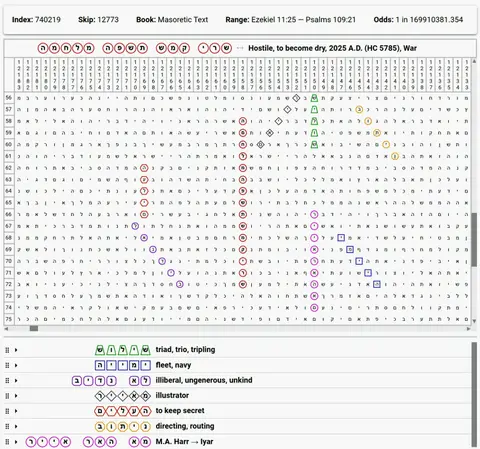The height and width of the screenshot is (449, 480).
Task: Click the 'directing, routing' label
Action: point(185,426)
